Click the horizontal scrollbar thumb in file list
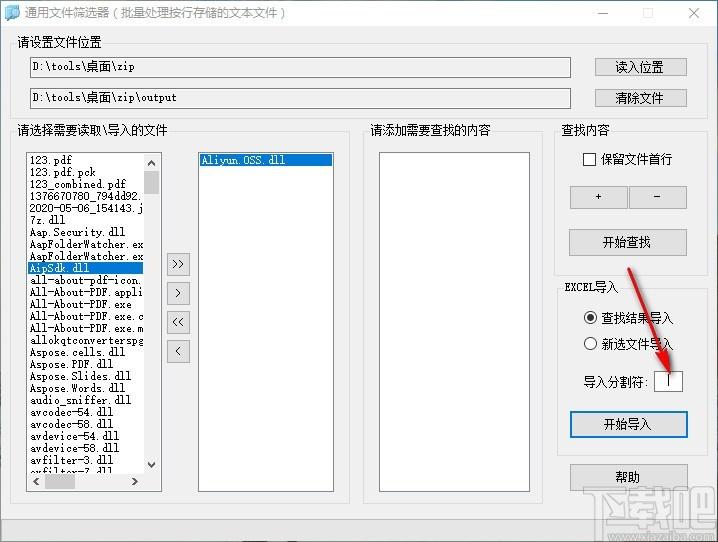 [60, 482]
